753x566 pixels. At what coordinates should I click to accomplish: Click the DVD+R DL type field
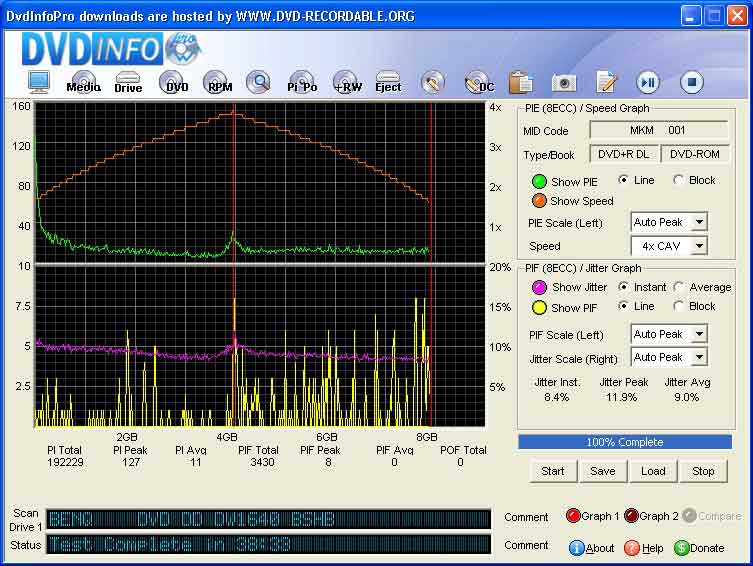[623, 154]
